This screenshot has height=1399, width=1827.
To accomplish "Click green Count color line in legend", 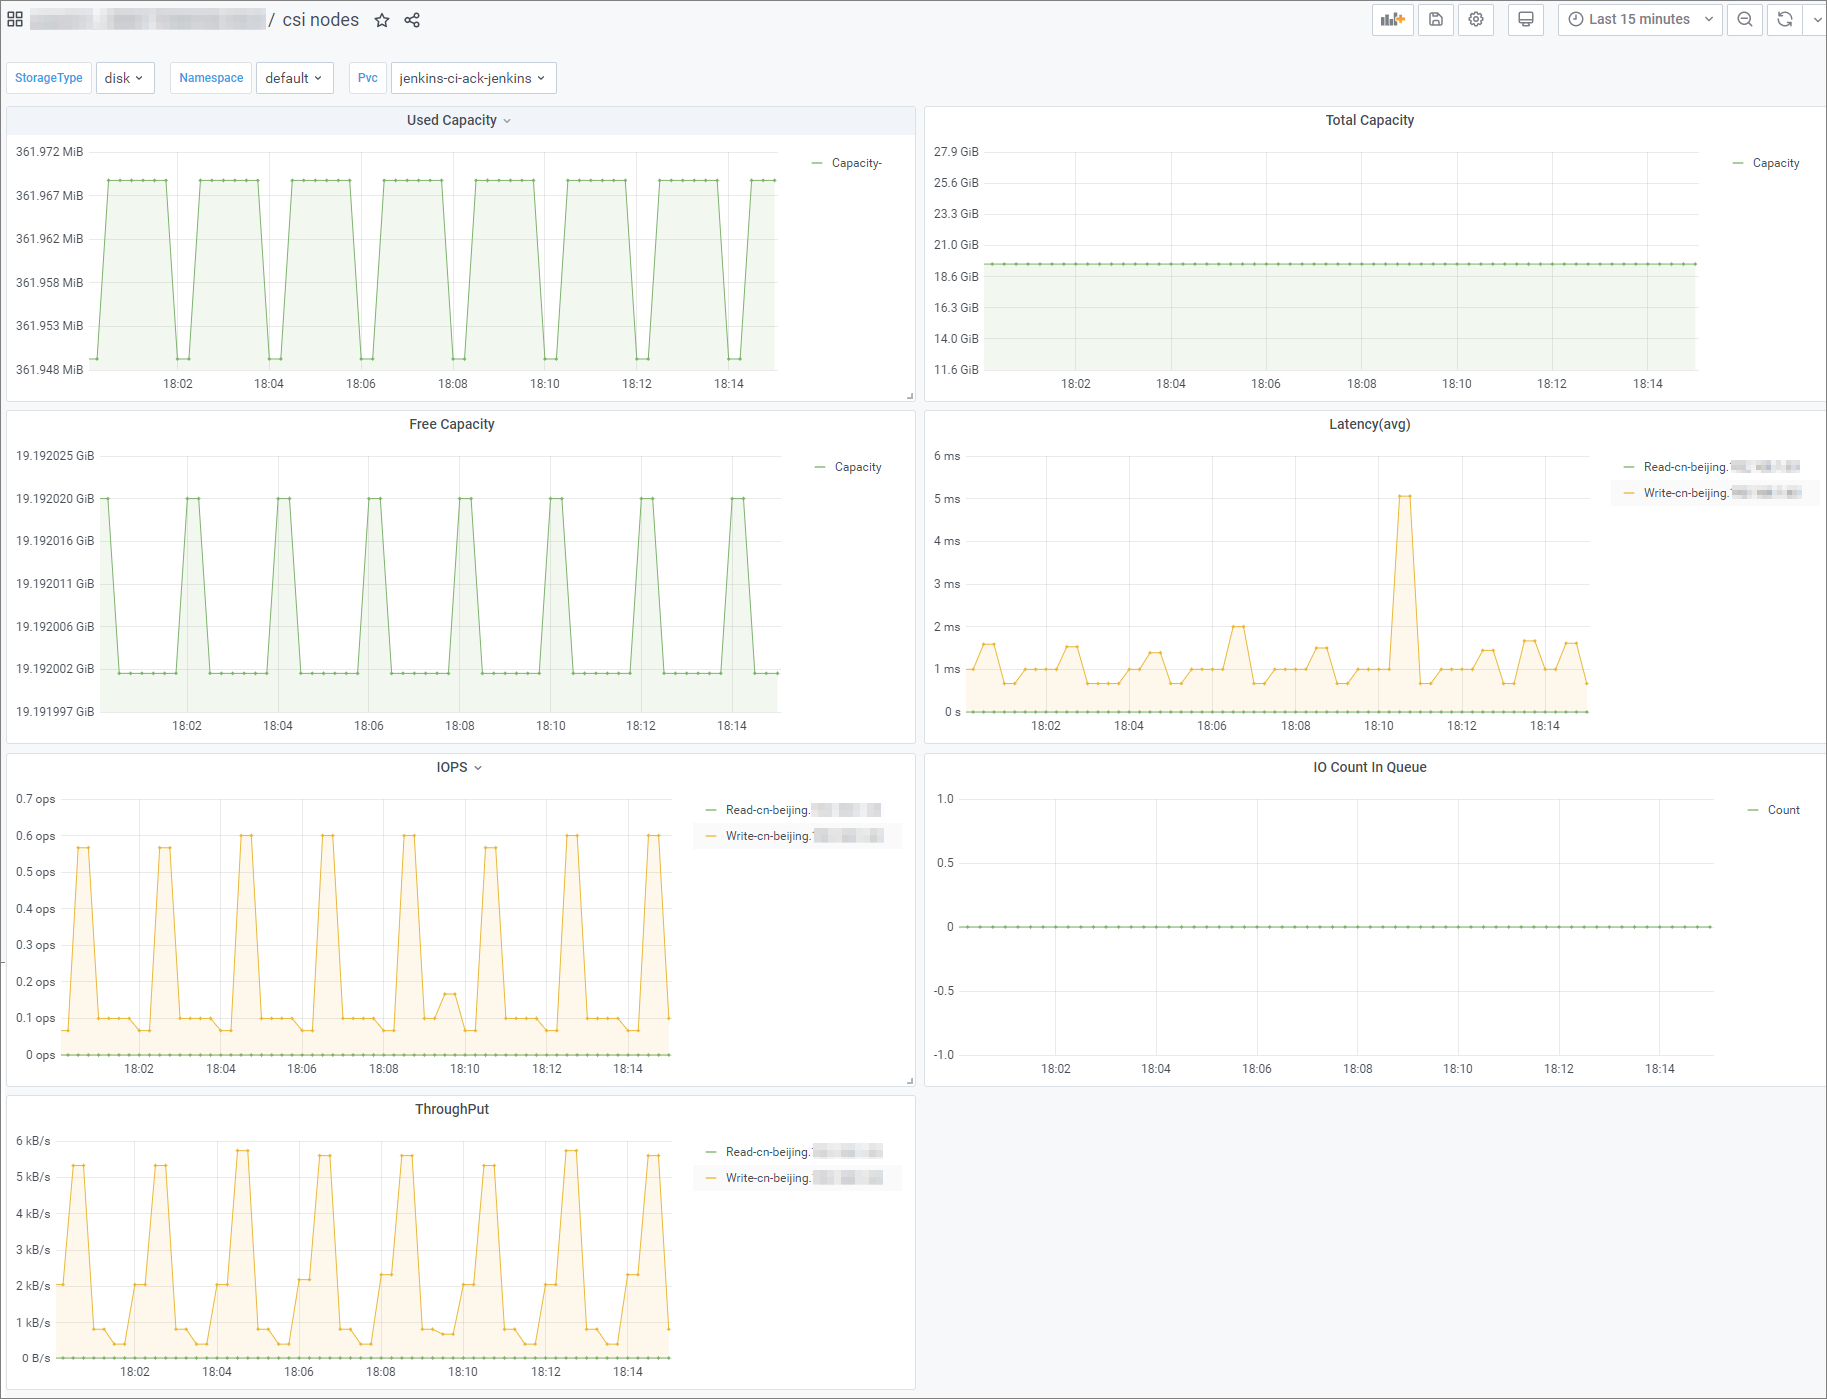I will pyautogui.click(x=1753, y=810).
